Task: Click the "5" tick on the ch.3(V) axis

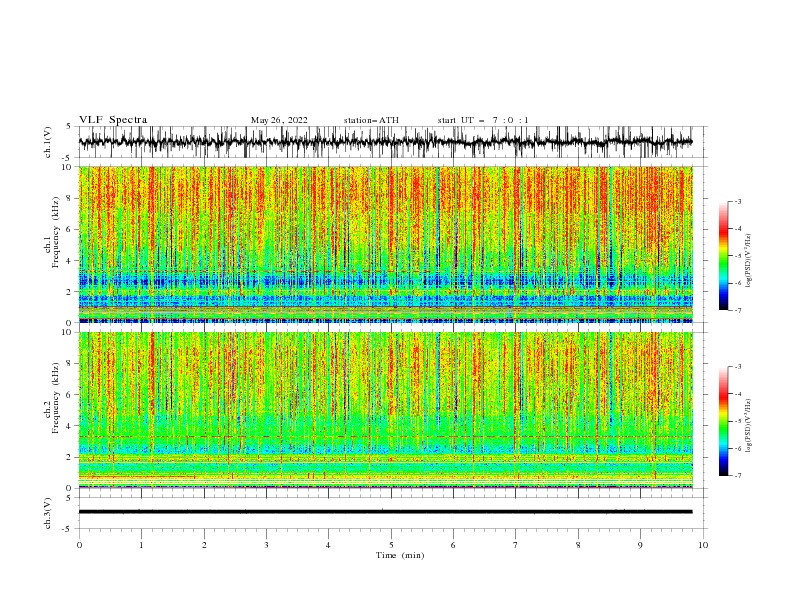Action: [x=71, y=498]
